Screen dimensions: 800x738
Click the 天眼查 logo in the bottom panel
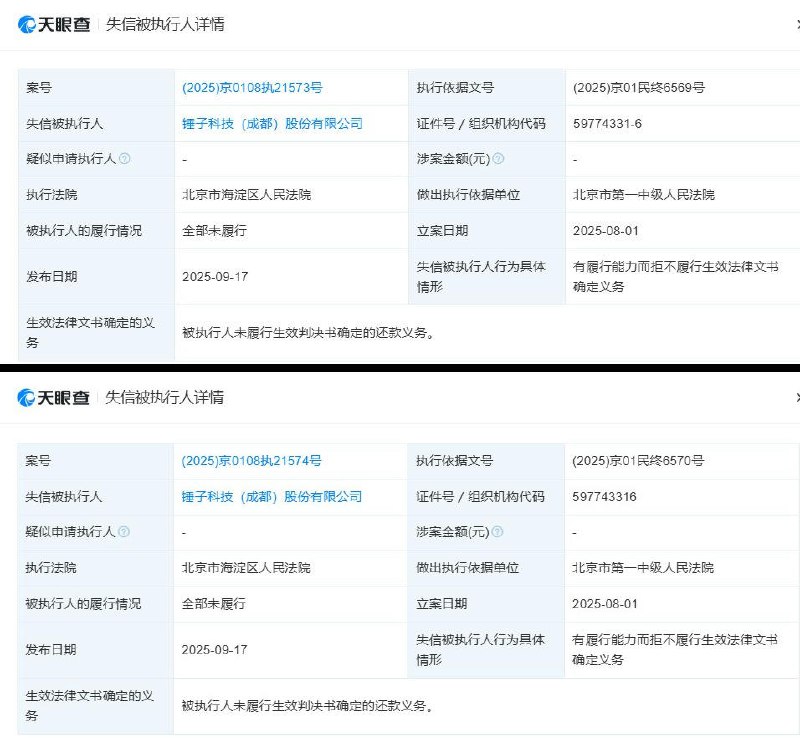54,398
